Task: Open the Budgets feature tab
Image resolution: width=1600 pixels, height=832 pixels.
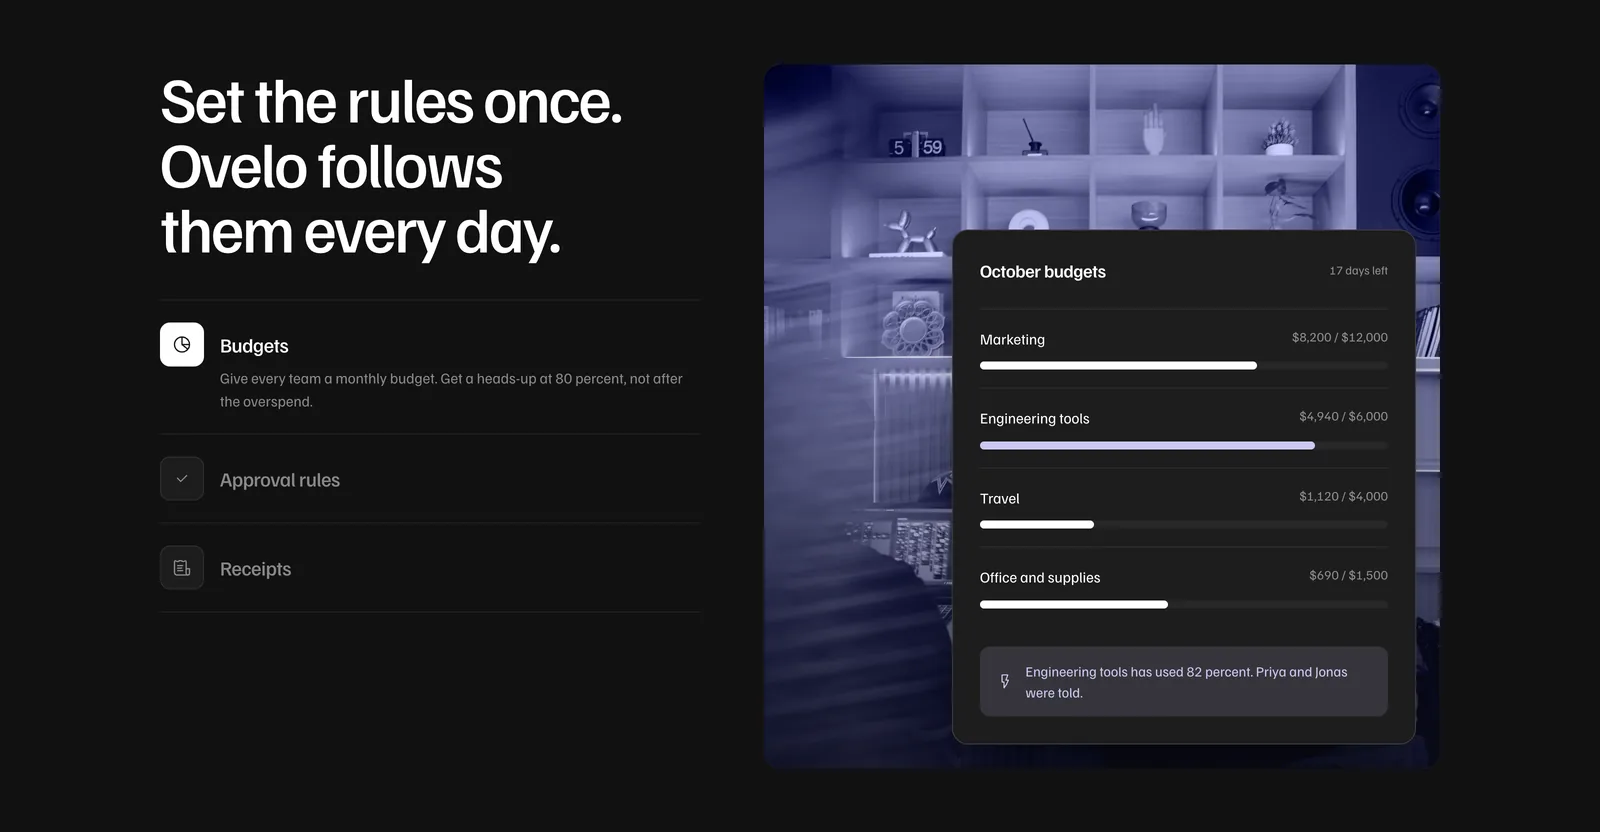Action: click(x=430, y=367)
